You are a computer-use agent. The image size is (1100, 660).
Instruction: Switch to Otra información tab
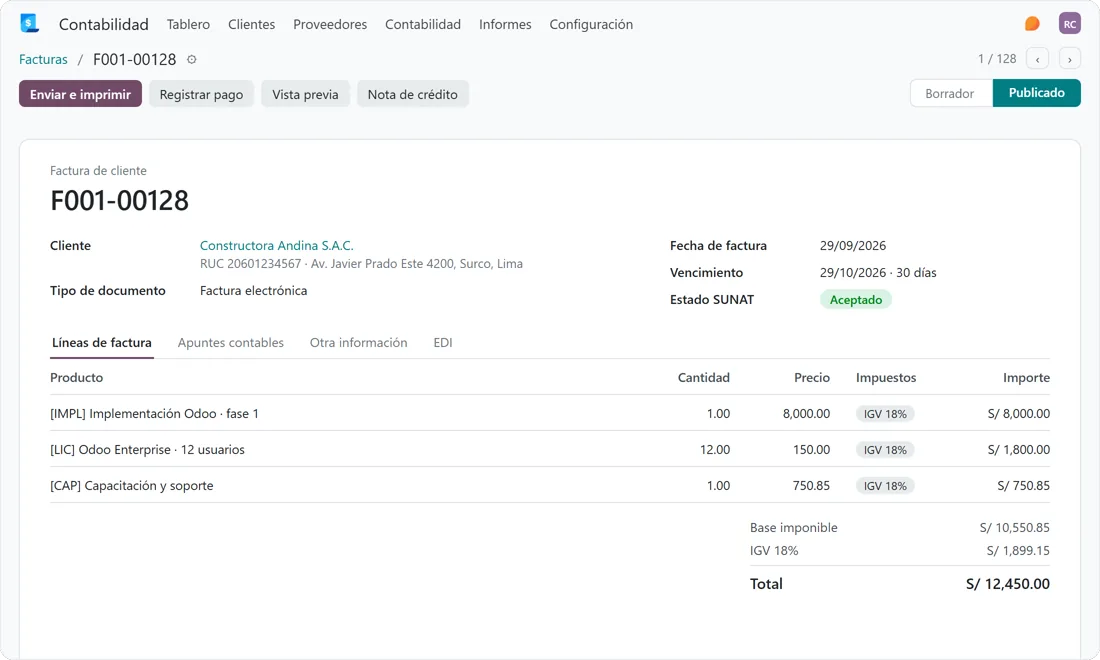[358, 343]
